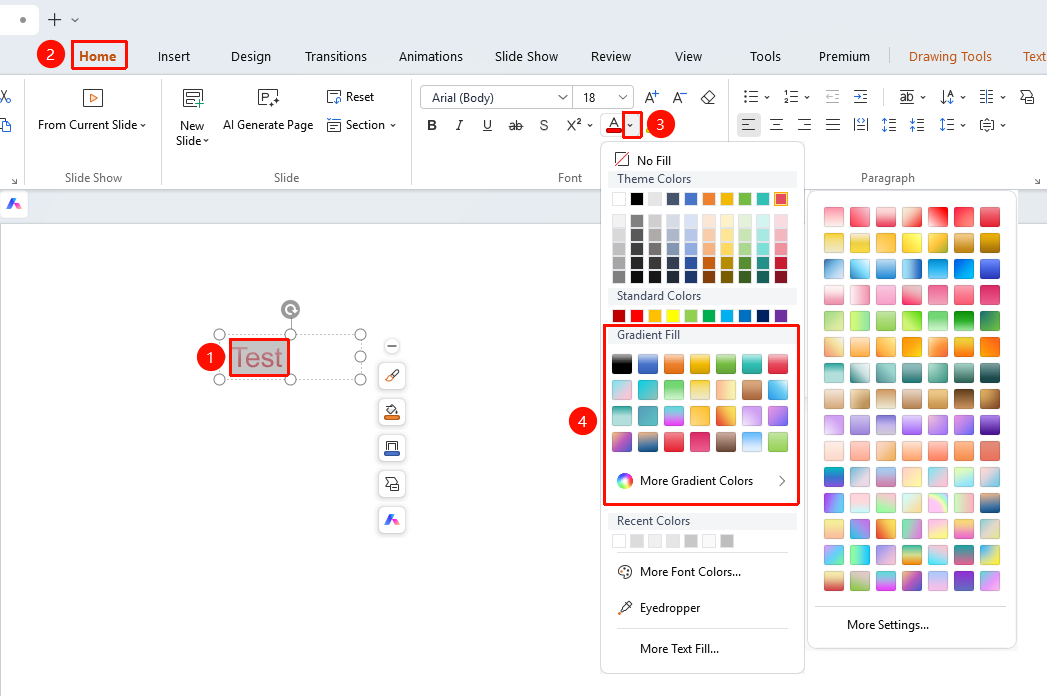This screenshot has width=1047, height=696.
Task: Decrease font size with A- icon
Action: 679,98
